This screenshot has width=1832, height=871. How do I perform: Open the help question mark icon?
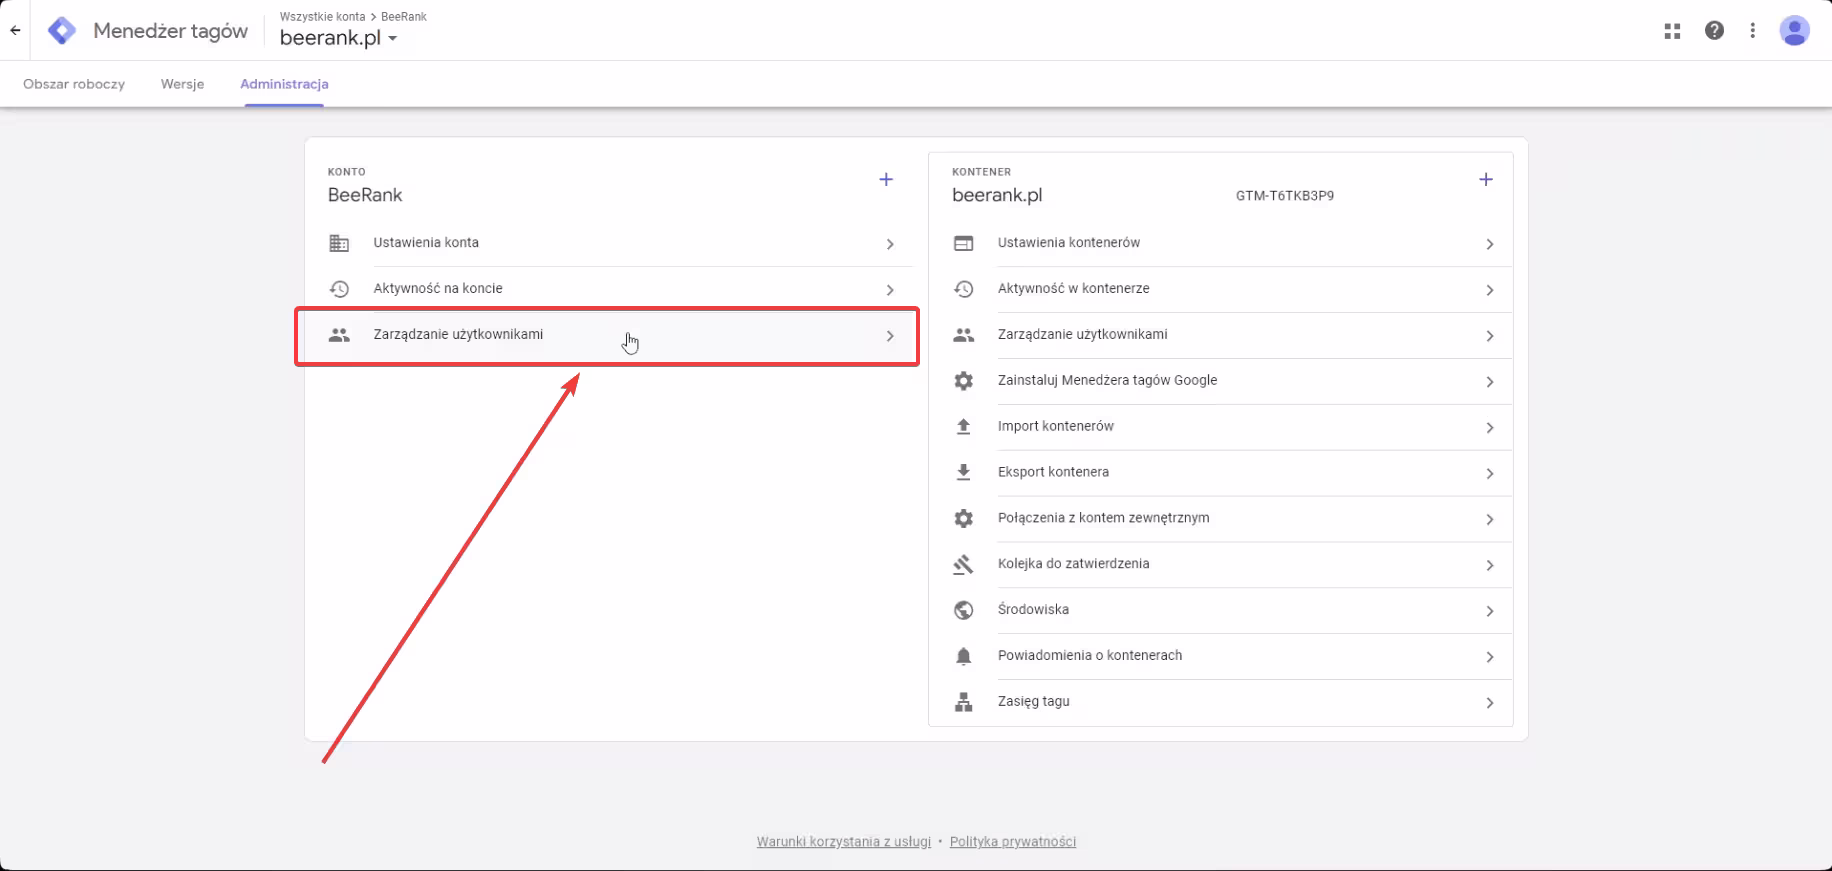[1714, 31]
